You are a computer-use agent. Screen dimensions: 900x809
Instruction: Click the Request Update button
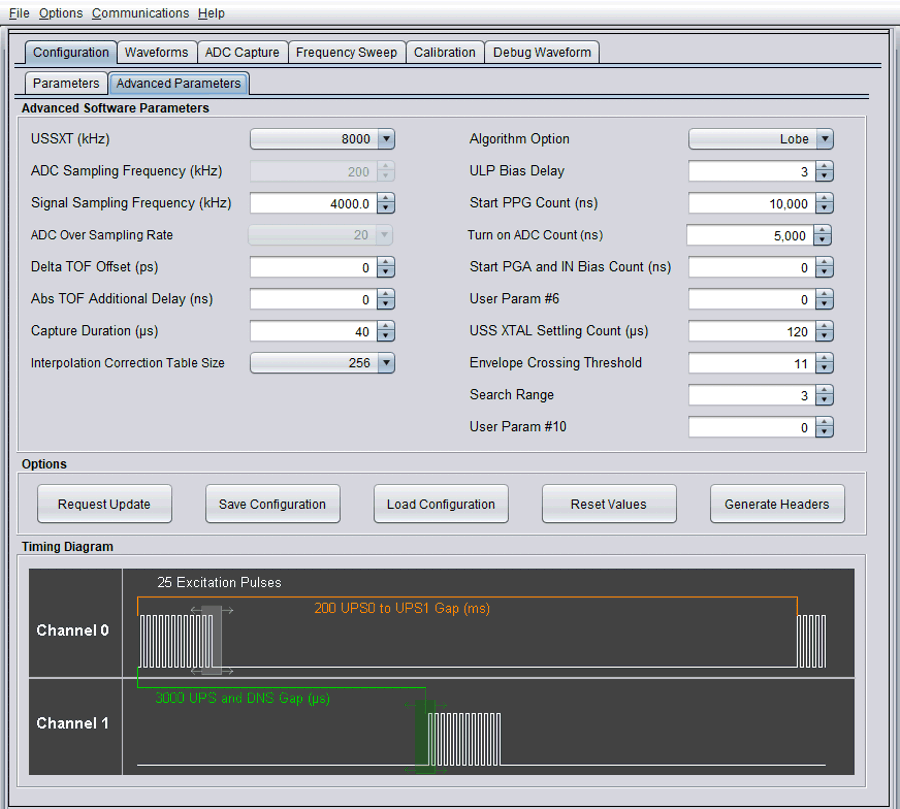104,504
